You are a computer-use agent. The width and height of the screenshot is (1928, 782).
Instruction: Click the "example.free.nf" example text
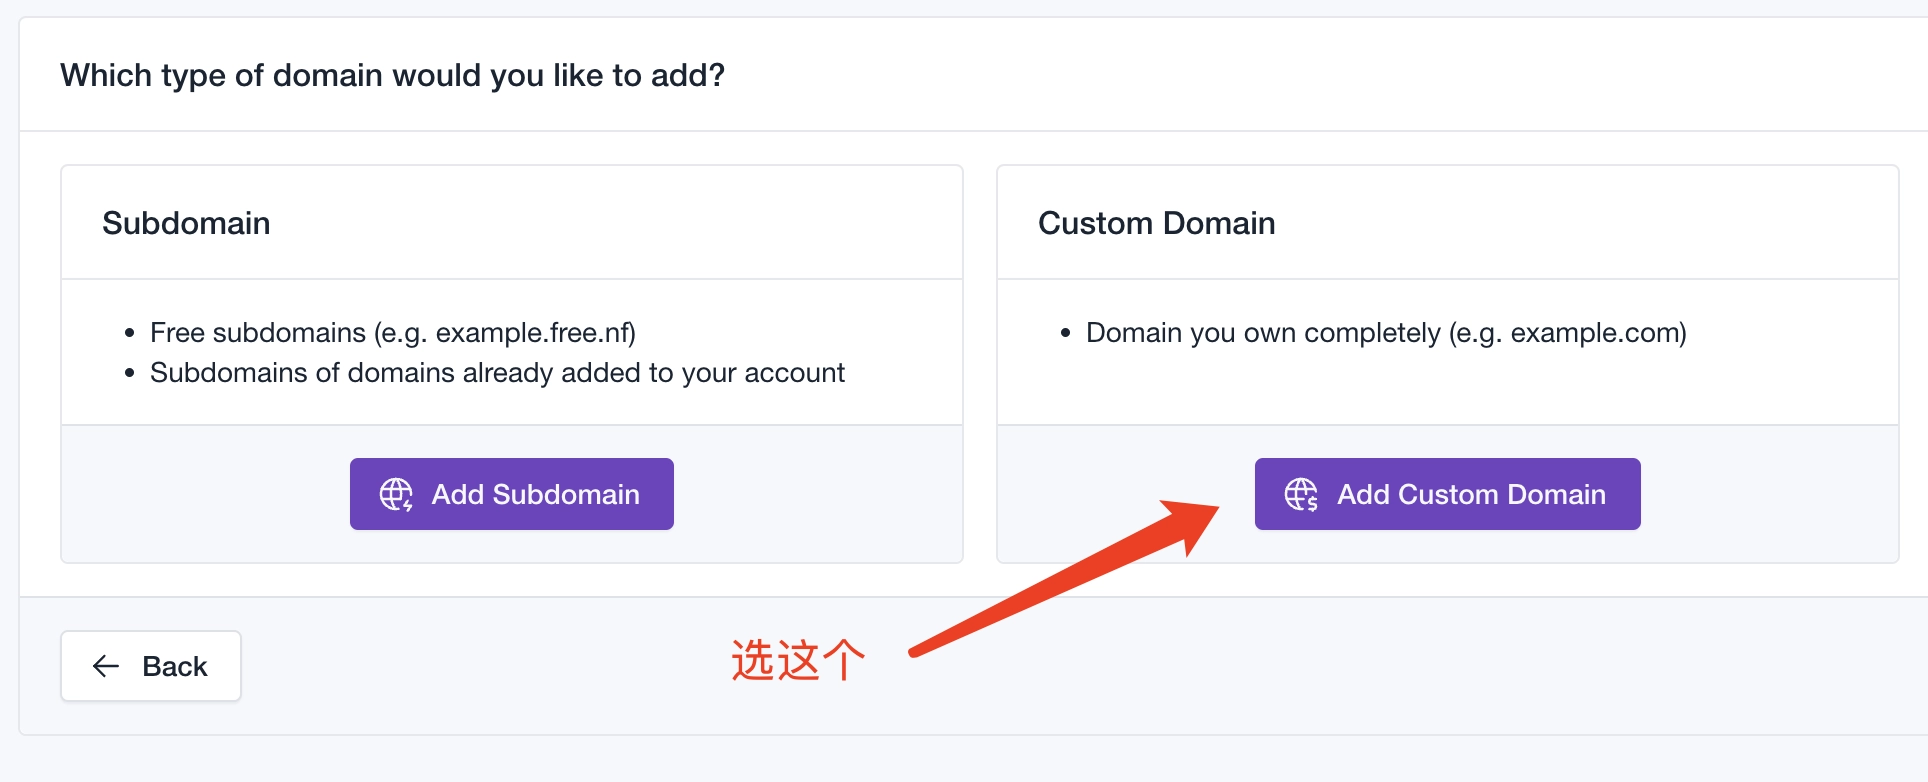(x=532, y=333)
